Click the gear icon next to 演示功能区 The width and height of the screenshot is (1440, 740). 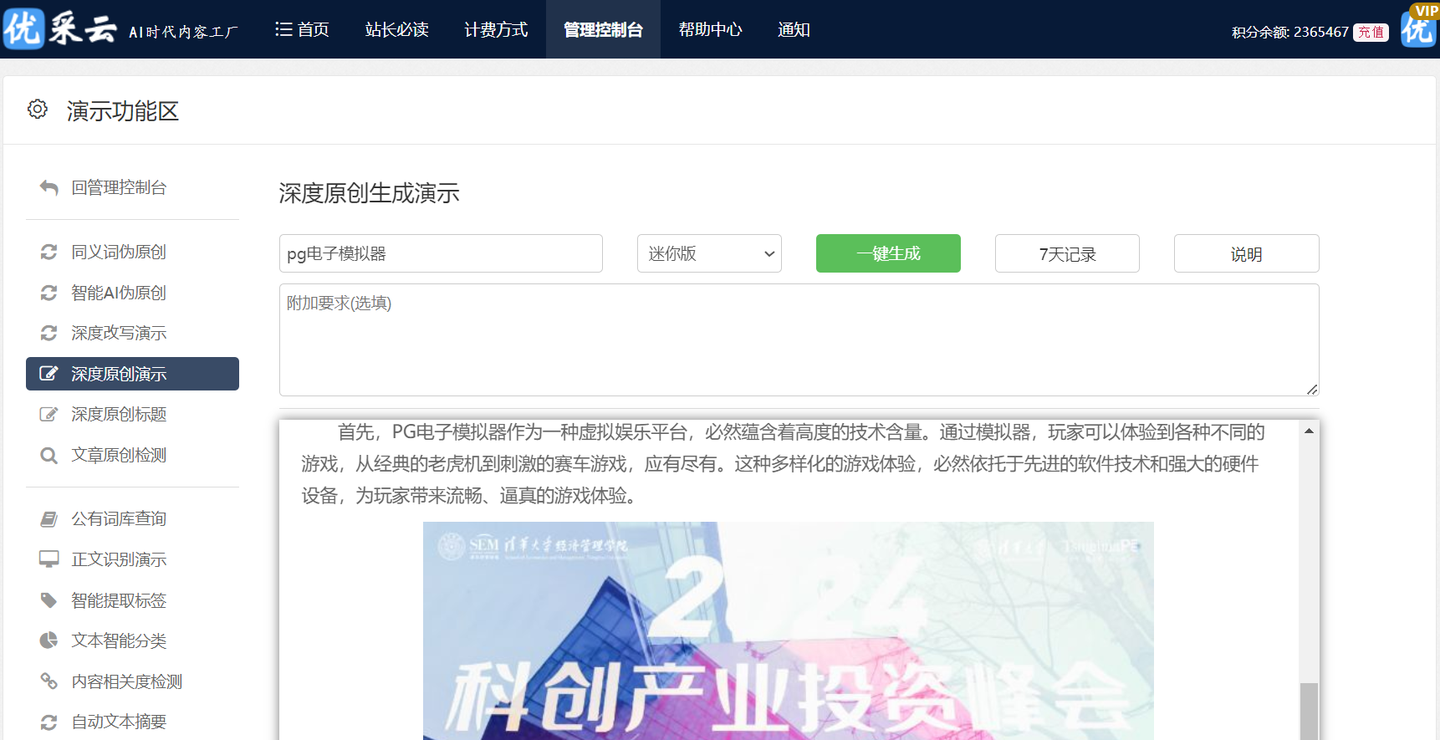(x=37, y=110)
